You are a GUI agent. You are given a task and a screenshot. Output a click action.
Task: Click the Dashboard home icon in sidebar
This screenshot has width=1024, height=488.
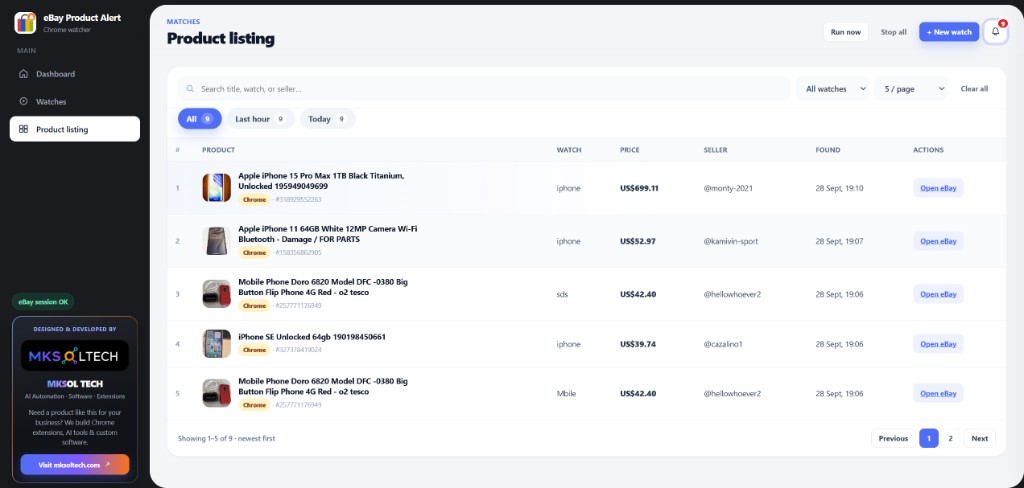(24, 74)
